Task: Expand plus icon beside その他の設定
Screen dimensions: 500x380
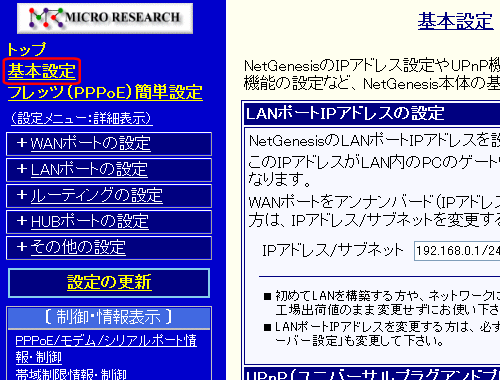Action: pos(22,247)
